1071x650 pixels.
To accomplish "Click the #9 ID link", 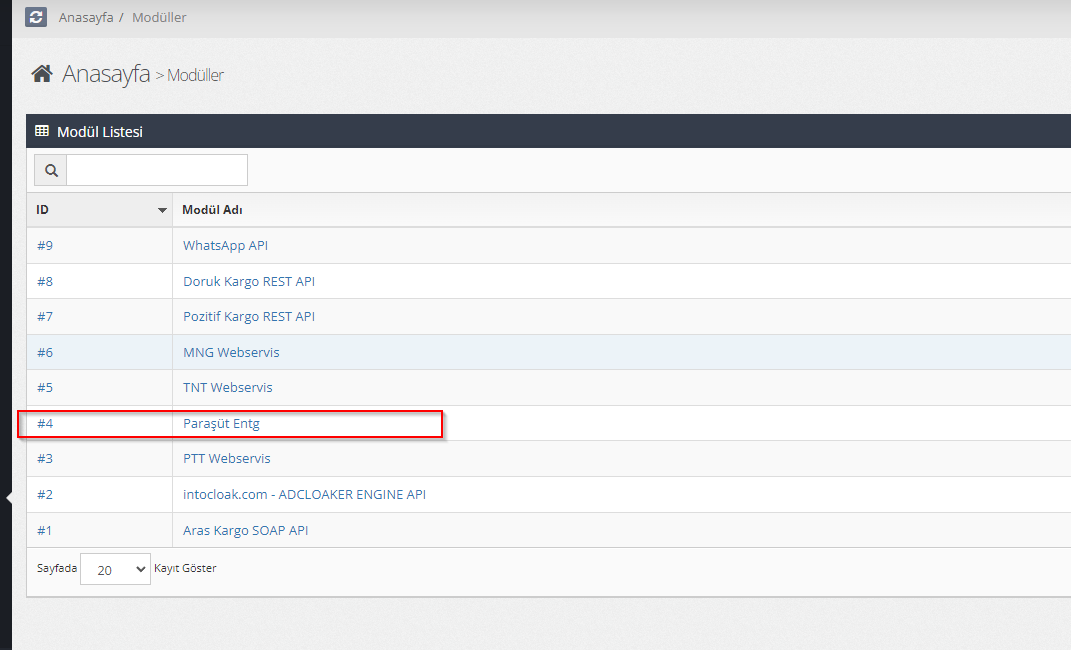I will [x=45, y=245].
